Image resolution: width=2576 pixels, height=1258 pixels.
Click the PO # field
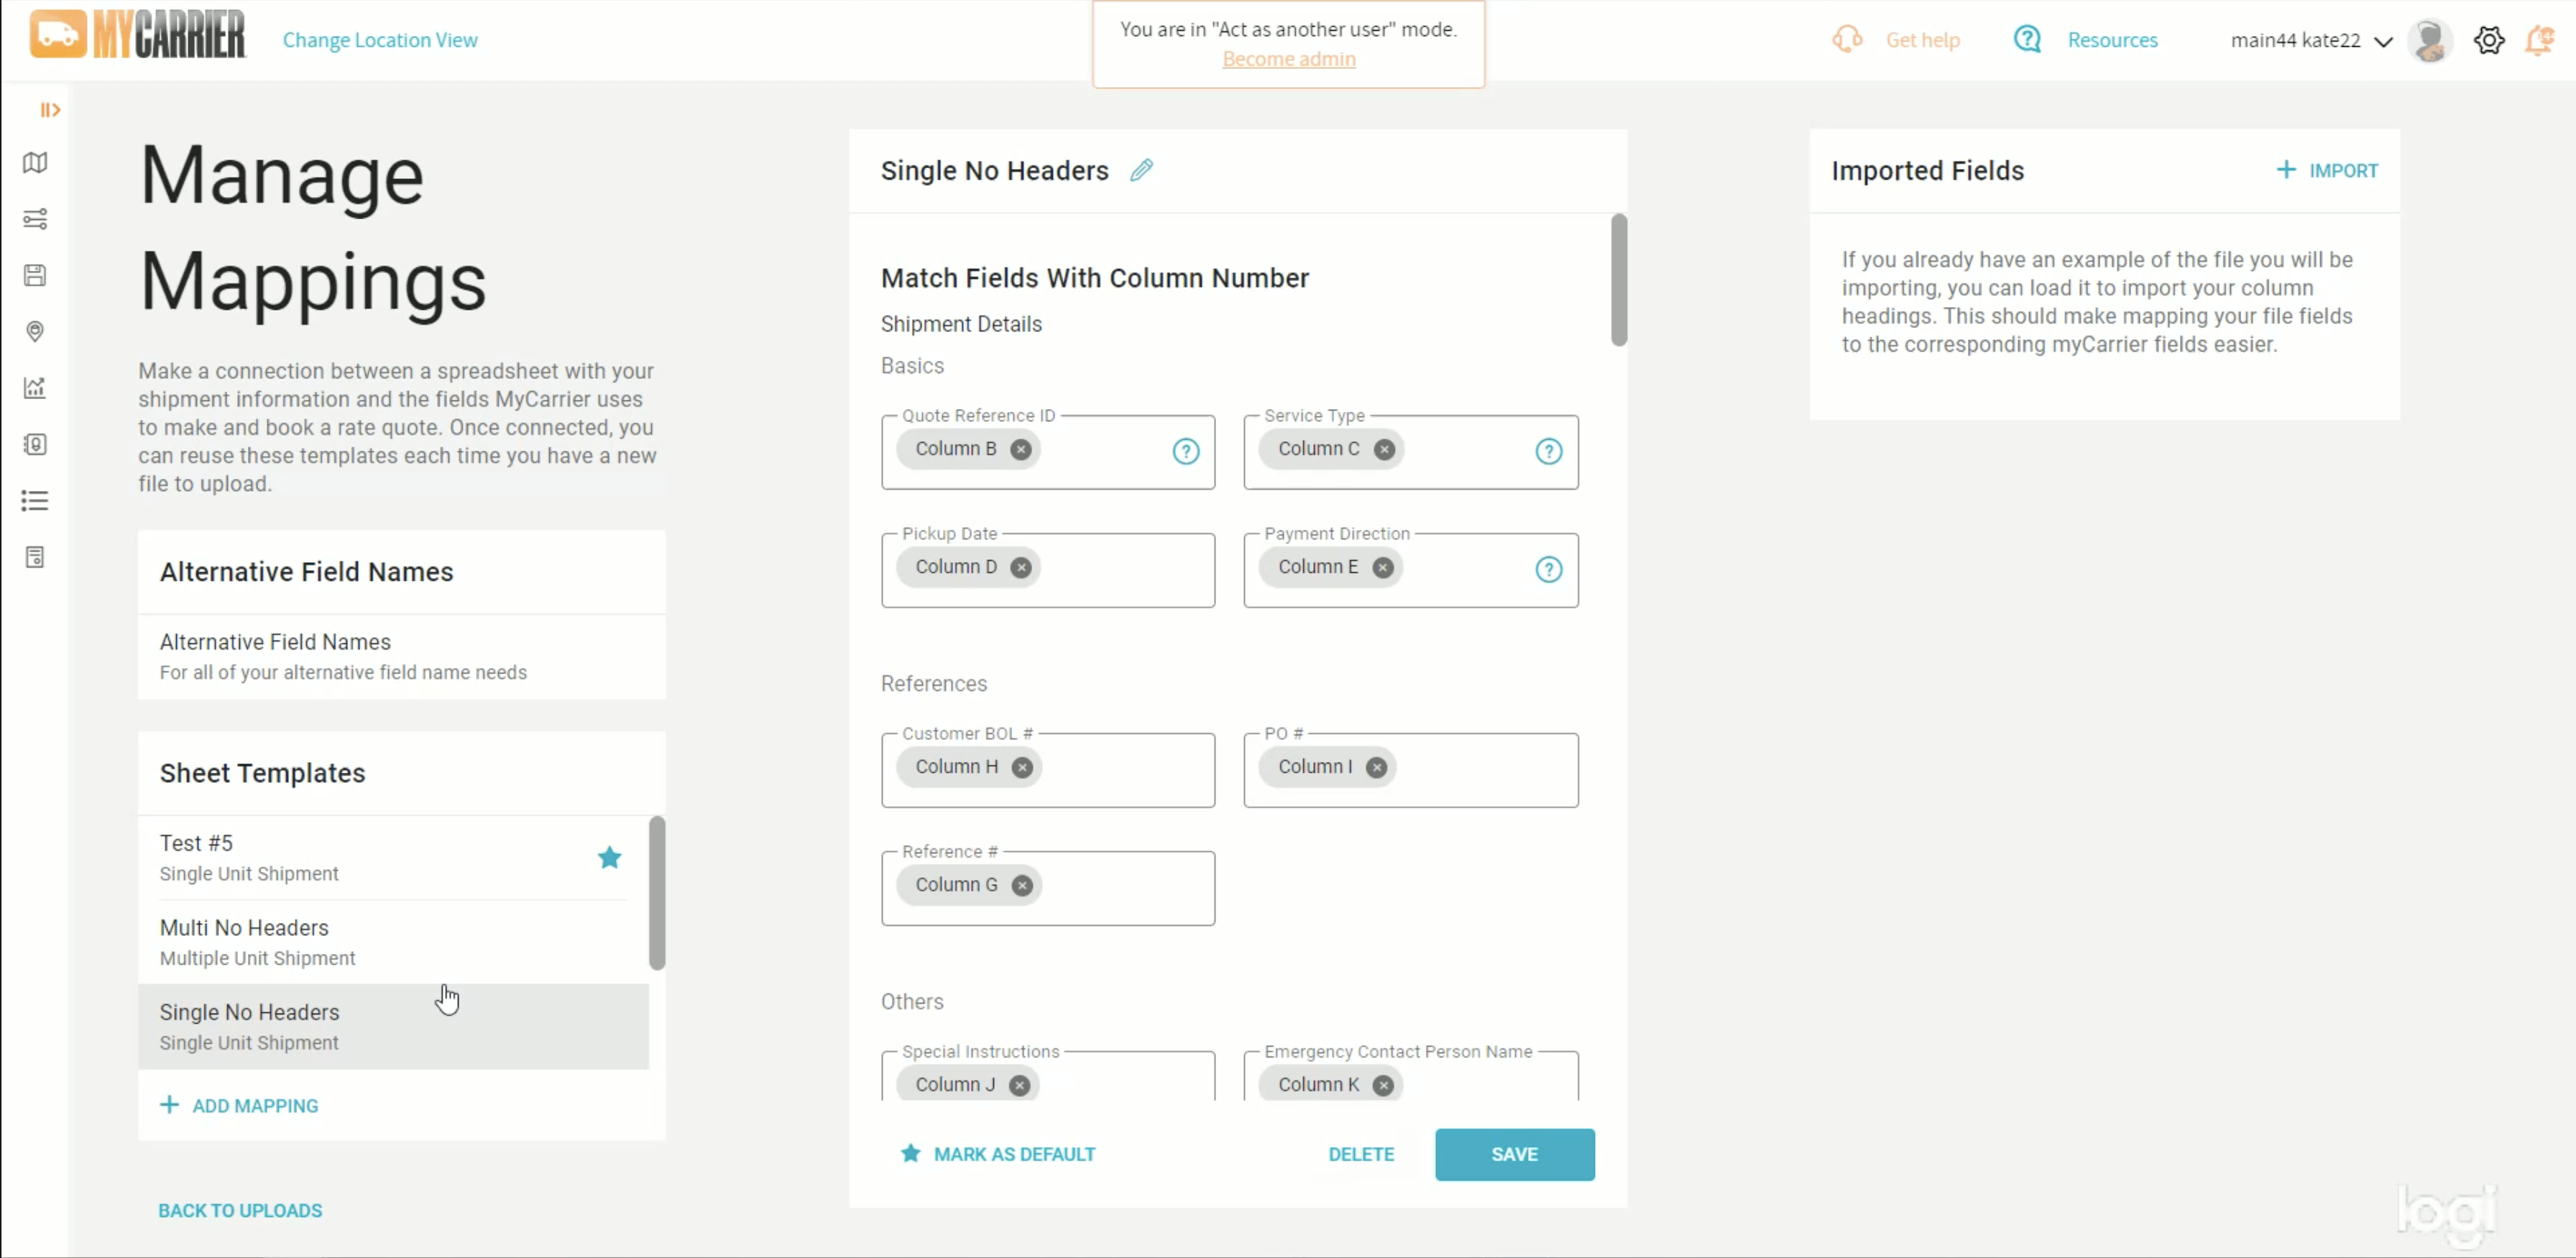pos(1410,769)
